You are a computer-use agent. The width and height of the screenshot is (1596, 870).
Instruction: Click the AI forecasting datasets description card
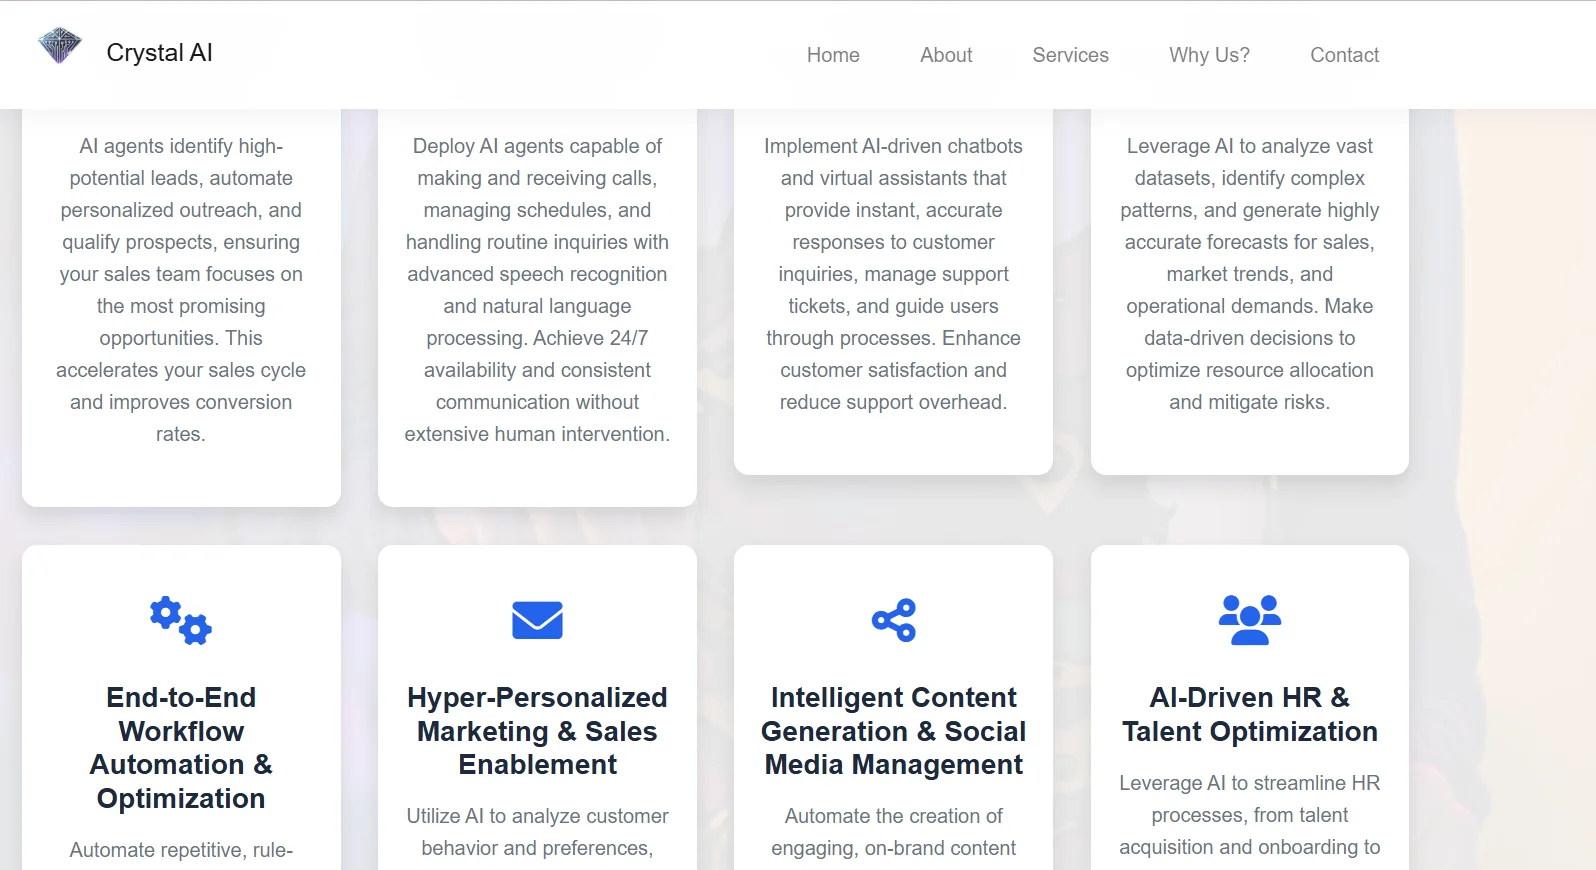pyautogui.click(x=1249, y=274)
